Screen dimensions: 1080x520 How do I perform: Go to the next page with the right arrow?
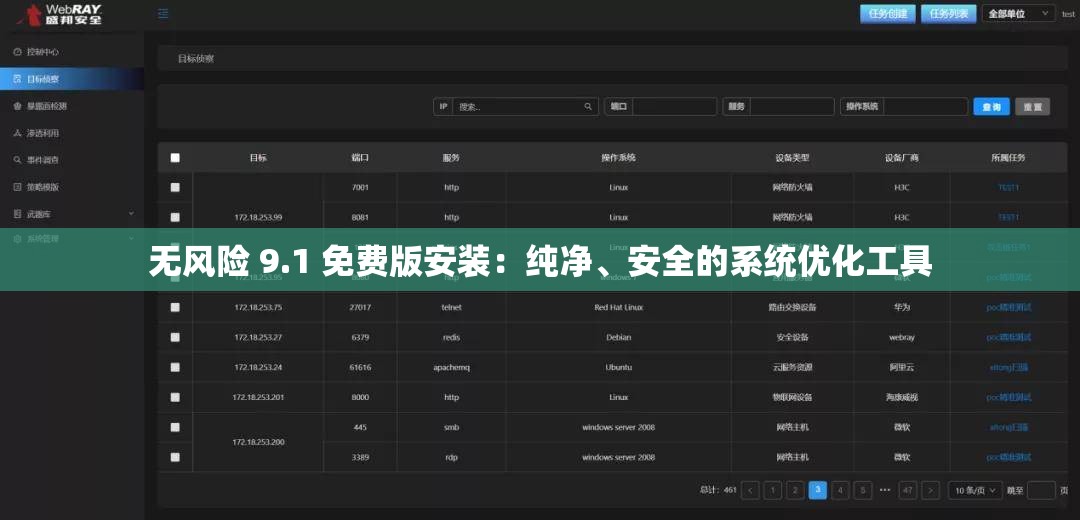point(931,490)
